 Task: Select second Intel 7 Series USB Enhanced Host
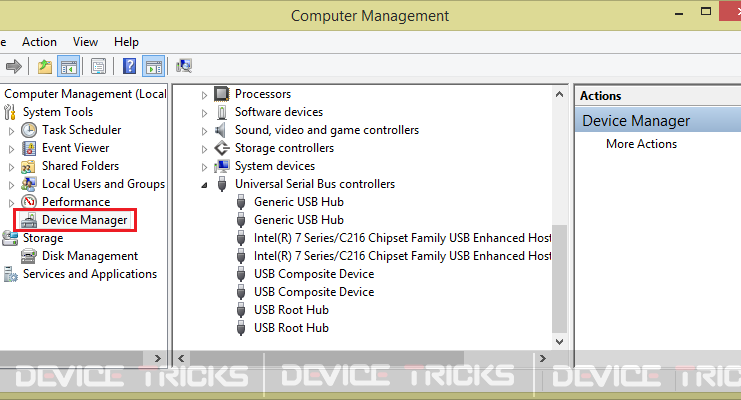click(402, 256)
